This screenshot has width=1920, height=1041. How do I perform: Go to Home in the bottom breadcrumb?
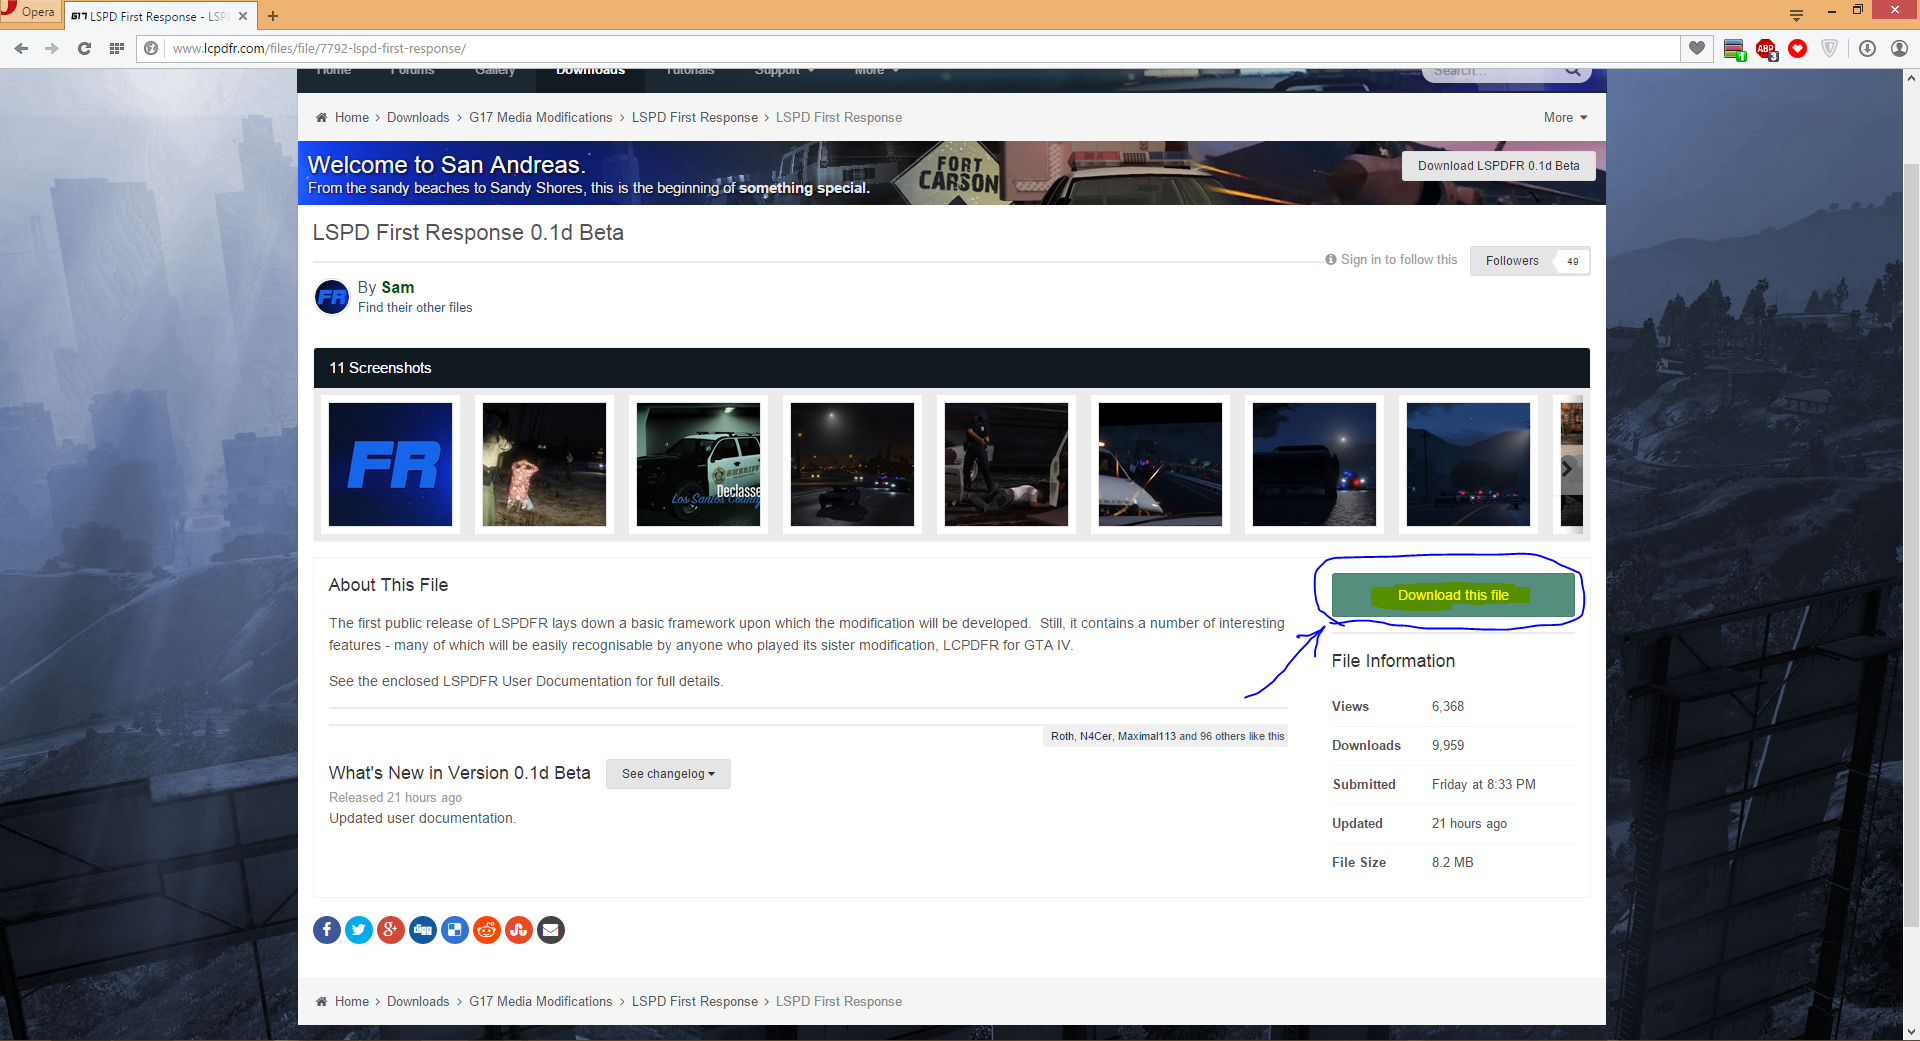click(352, 1001)
